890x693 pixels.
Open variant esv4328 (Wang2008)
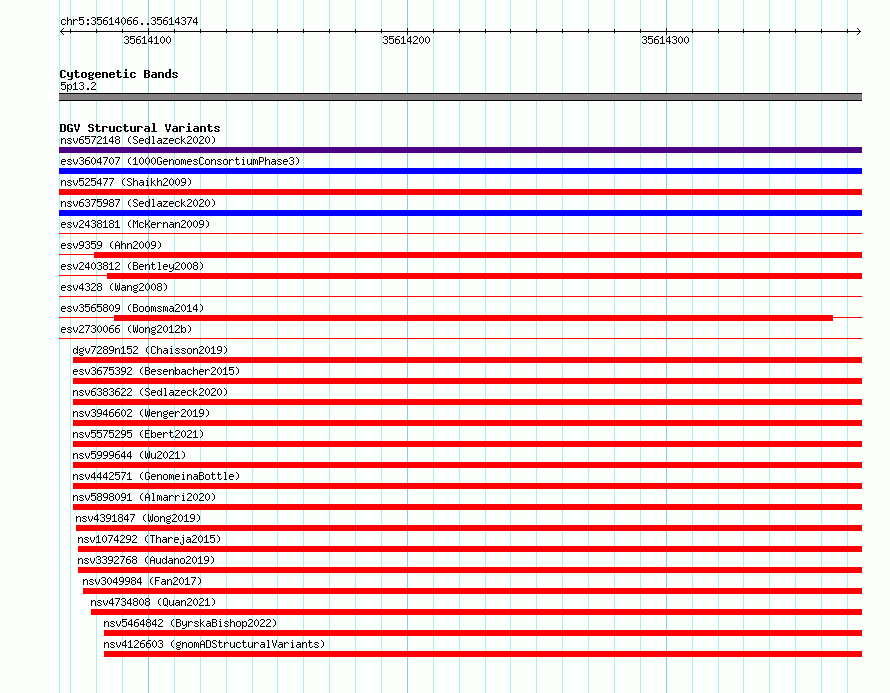(x=114, y=287)
